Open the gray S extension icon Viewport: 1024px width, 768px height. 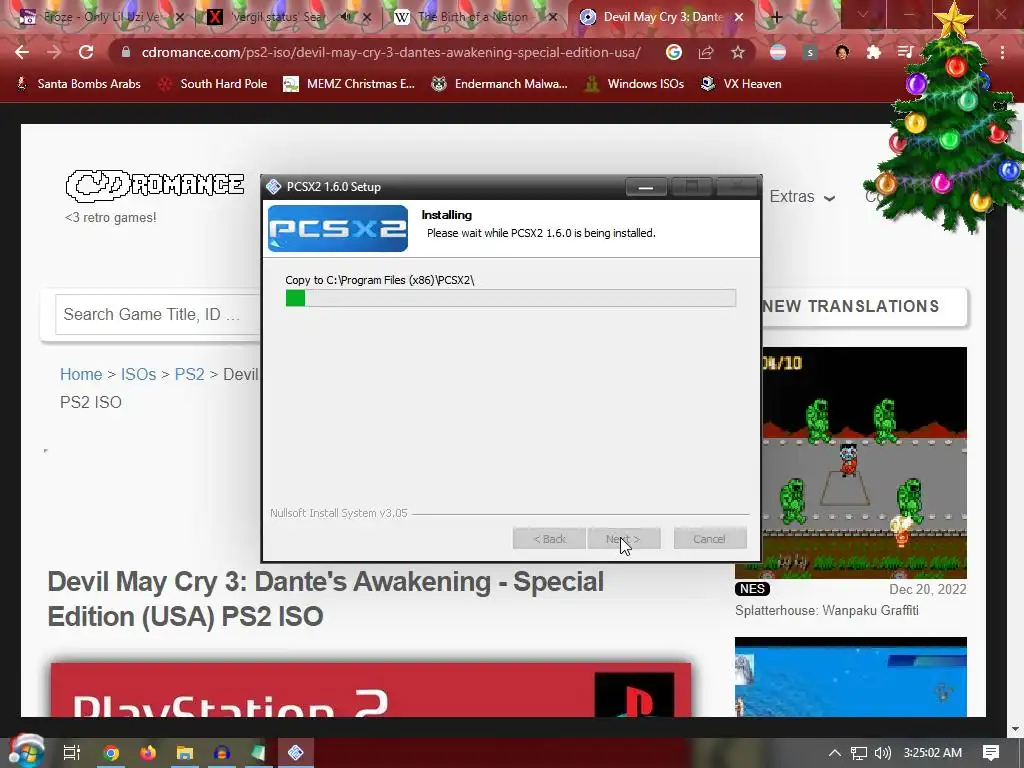tap(810, 52)
